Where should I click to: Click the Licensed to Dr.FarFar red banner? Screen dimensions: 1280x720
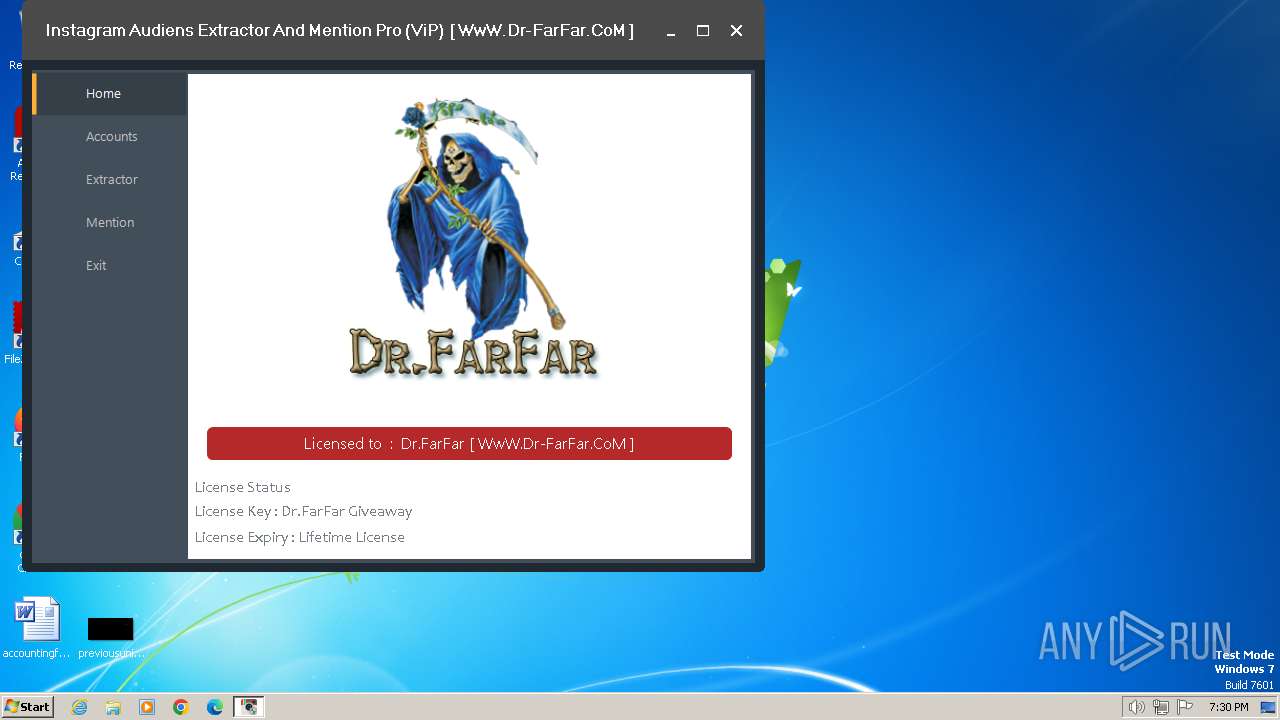(469, 444)
